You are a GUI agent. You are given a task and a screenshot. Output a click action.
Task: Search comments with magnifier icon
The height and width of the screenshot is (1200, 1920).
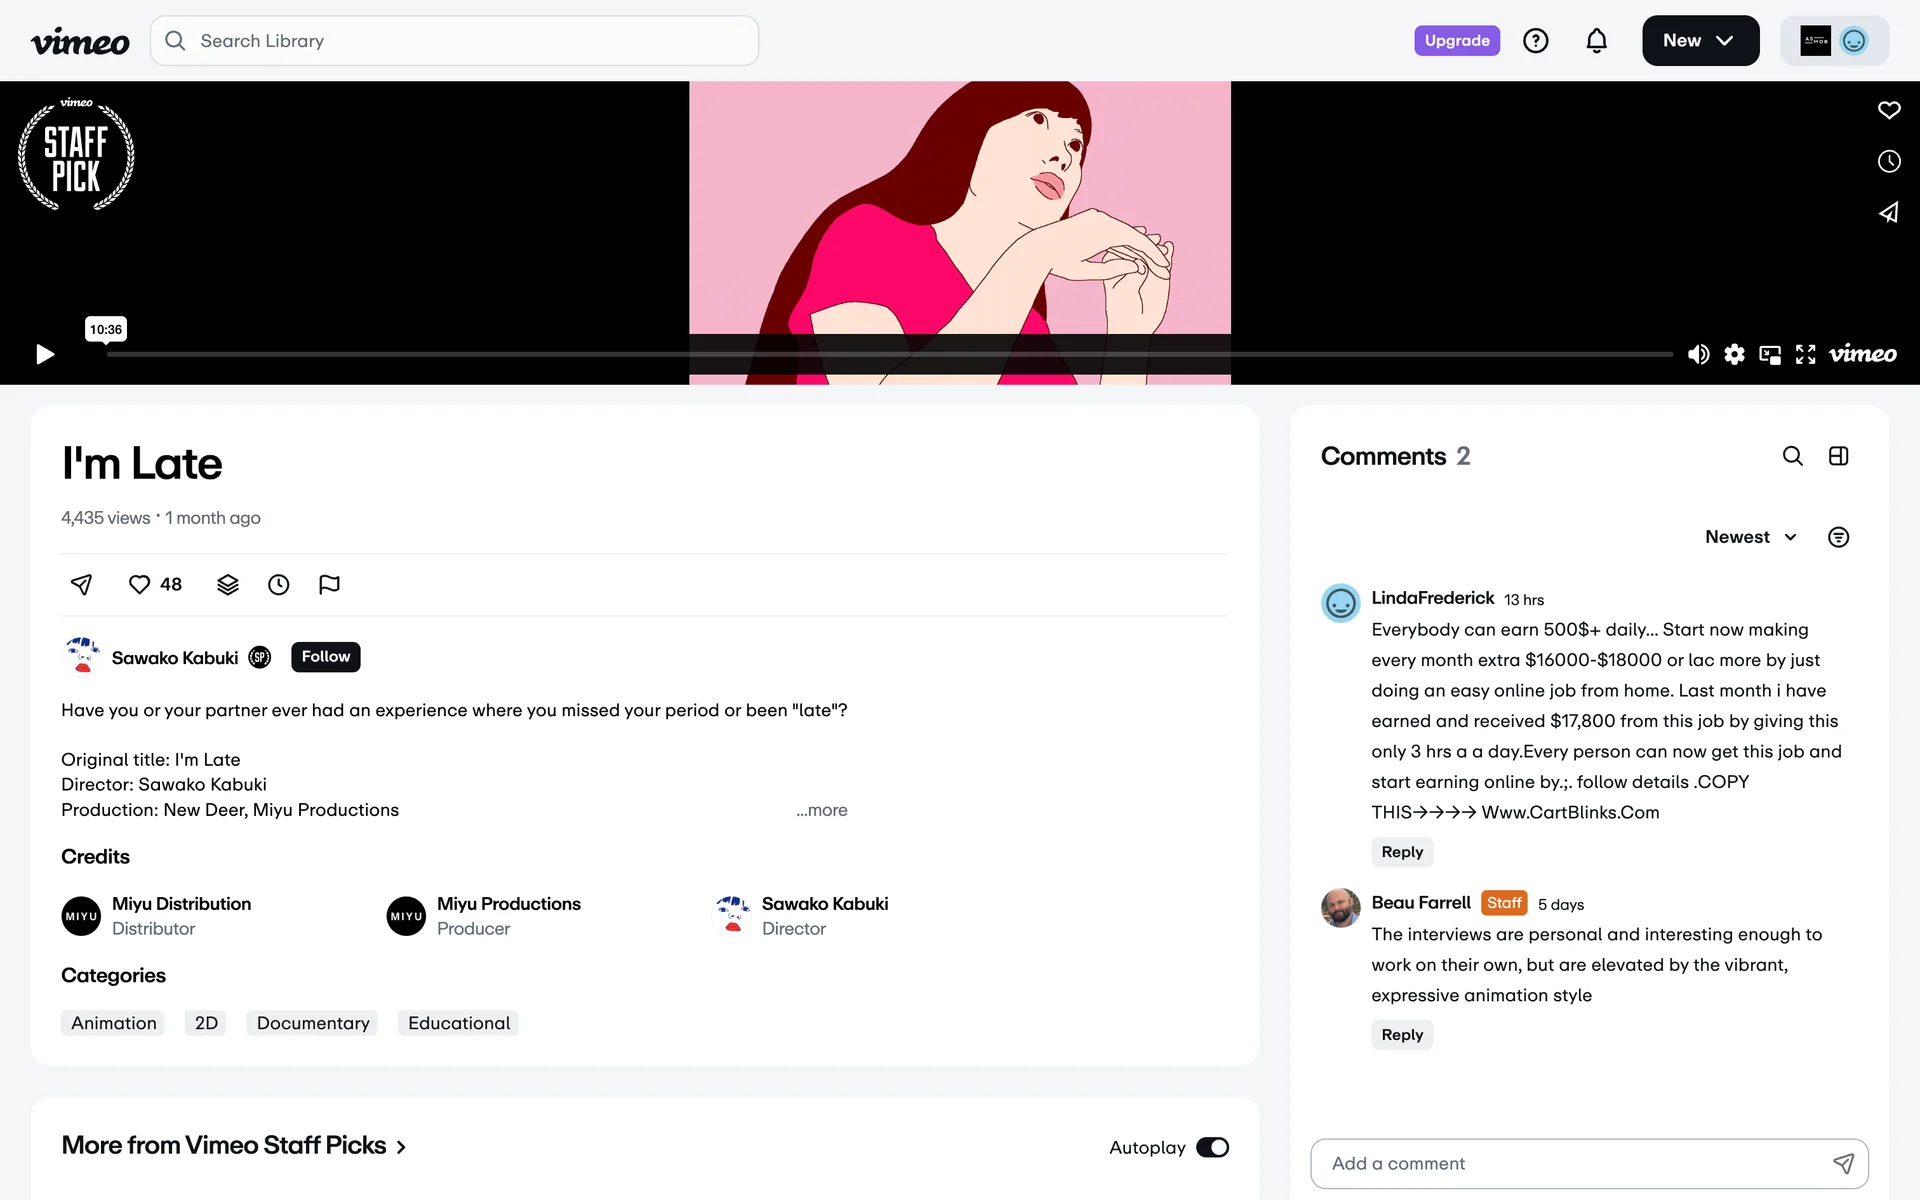point(1792,456)
